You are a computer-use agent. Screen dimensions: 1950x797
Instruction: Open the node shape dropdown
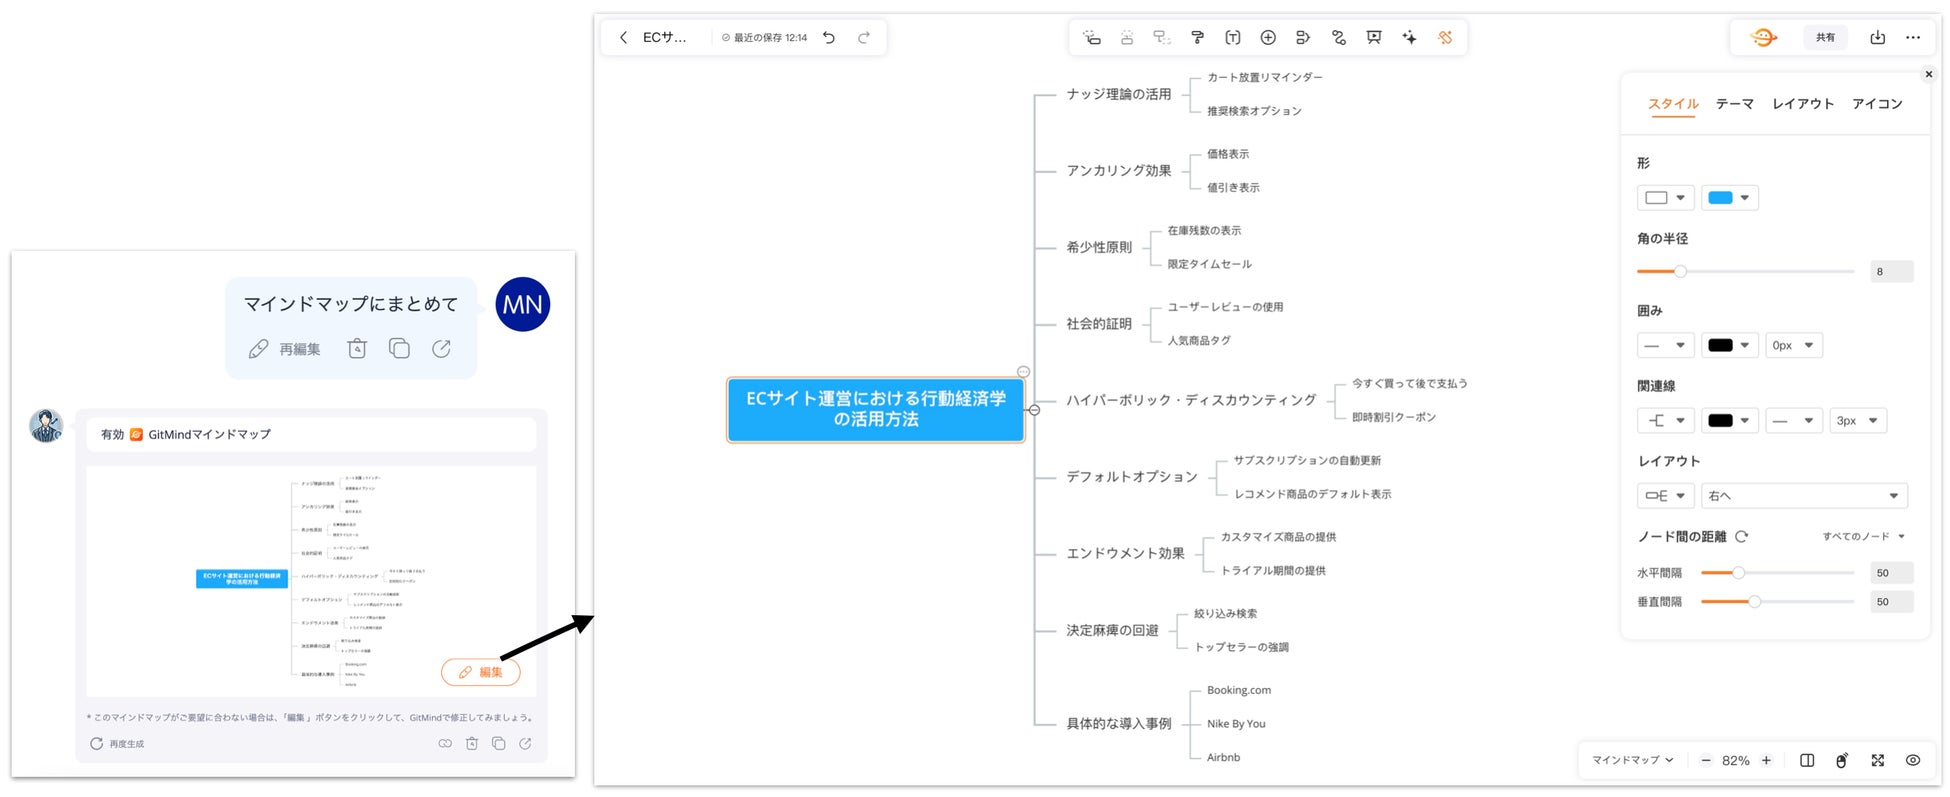tap(1665, 198)
